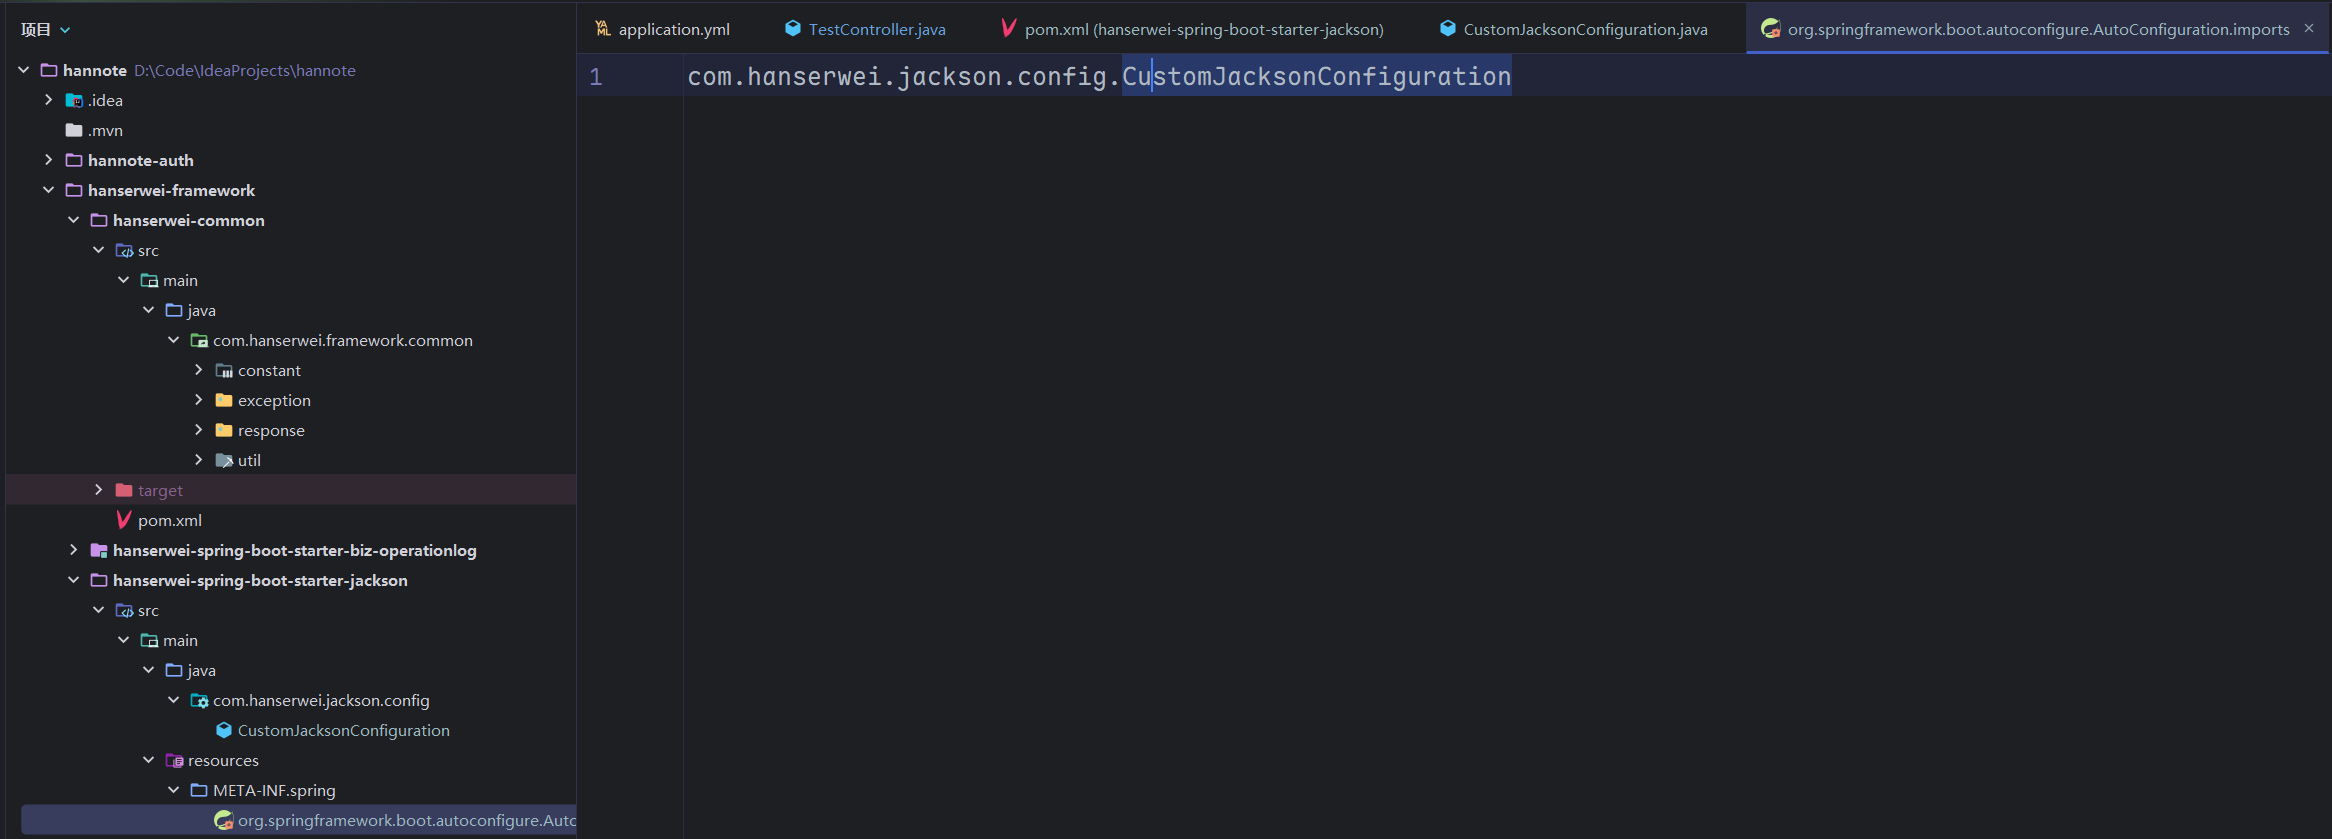Close the AutoConfiguration.imports editor tab
This screenshot has width=2332, height=839.
(2309, 28)
